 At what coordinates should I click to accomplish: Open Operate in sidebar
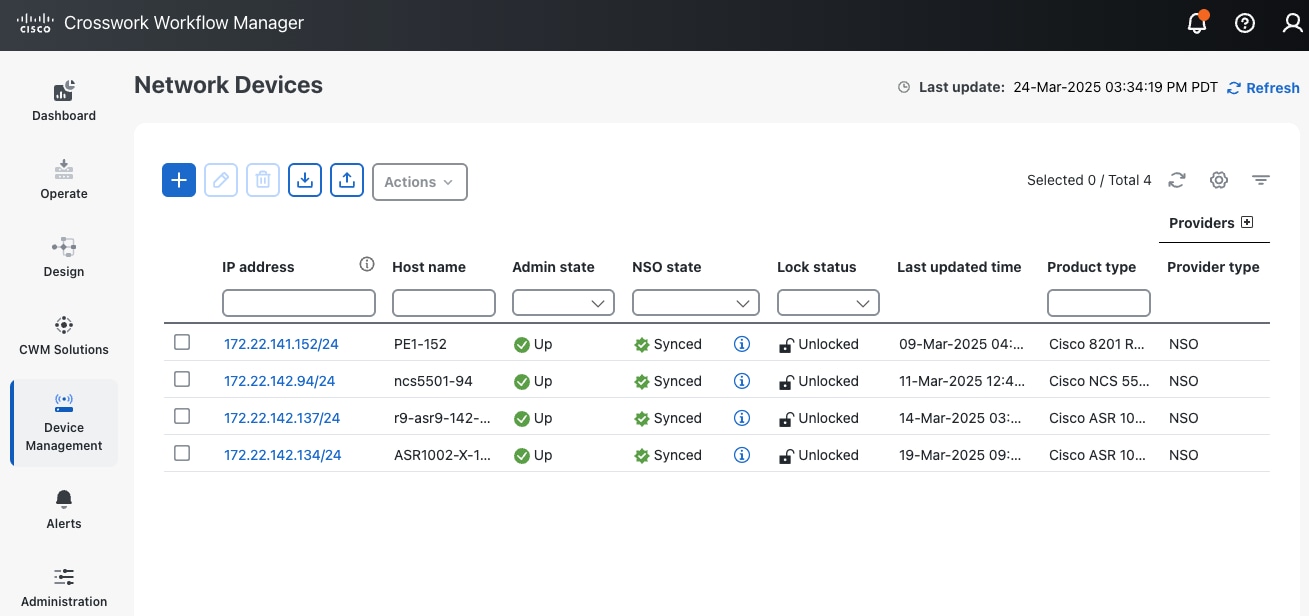click(64, 178)
